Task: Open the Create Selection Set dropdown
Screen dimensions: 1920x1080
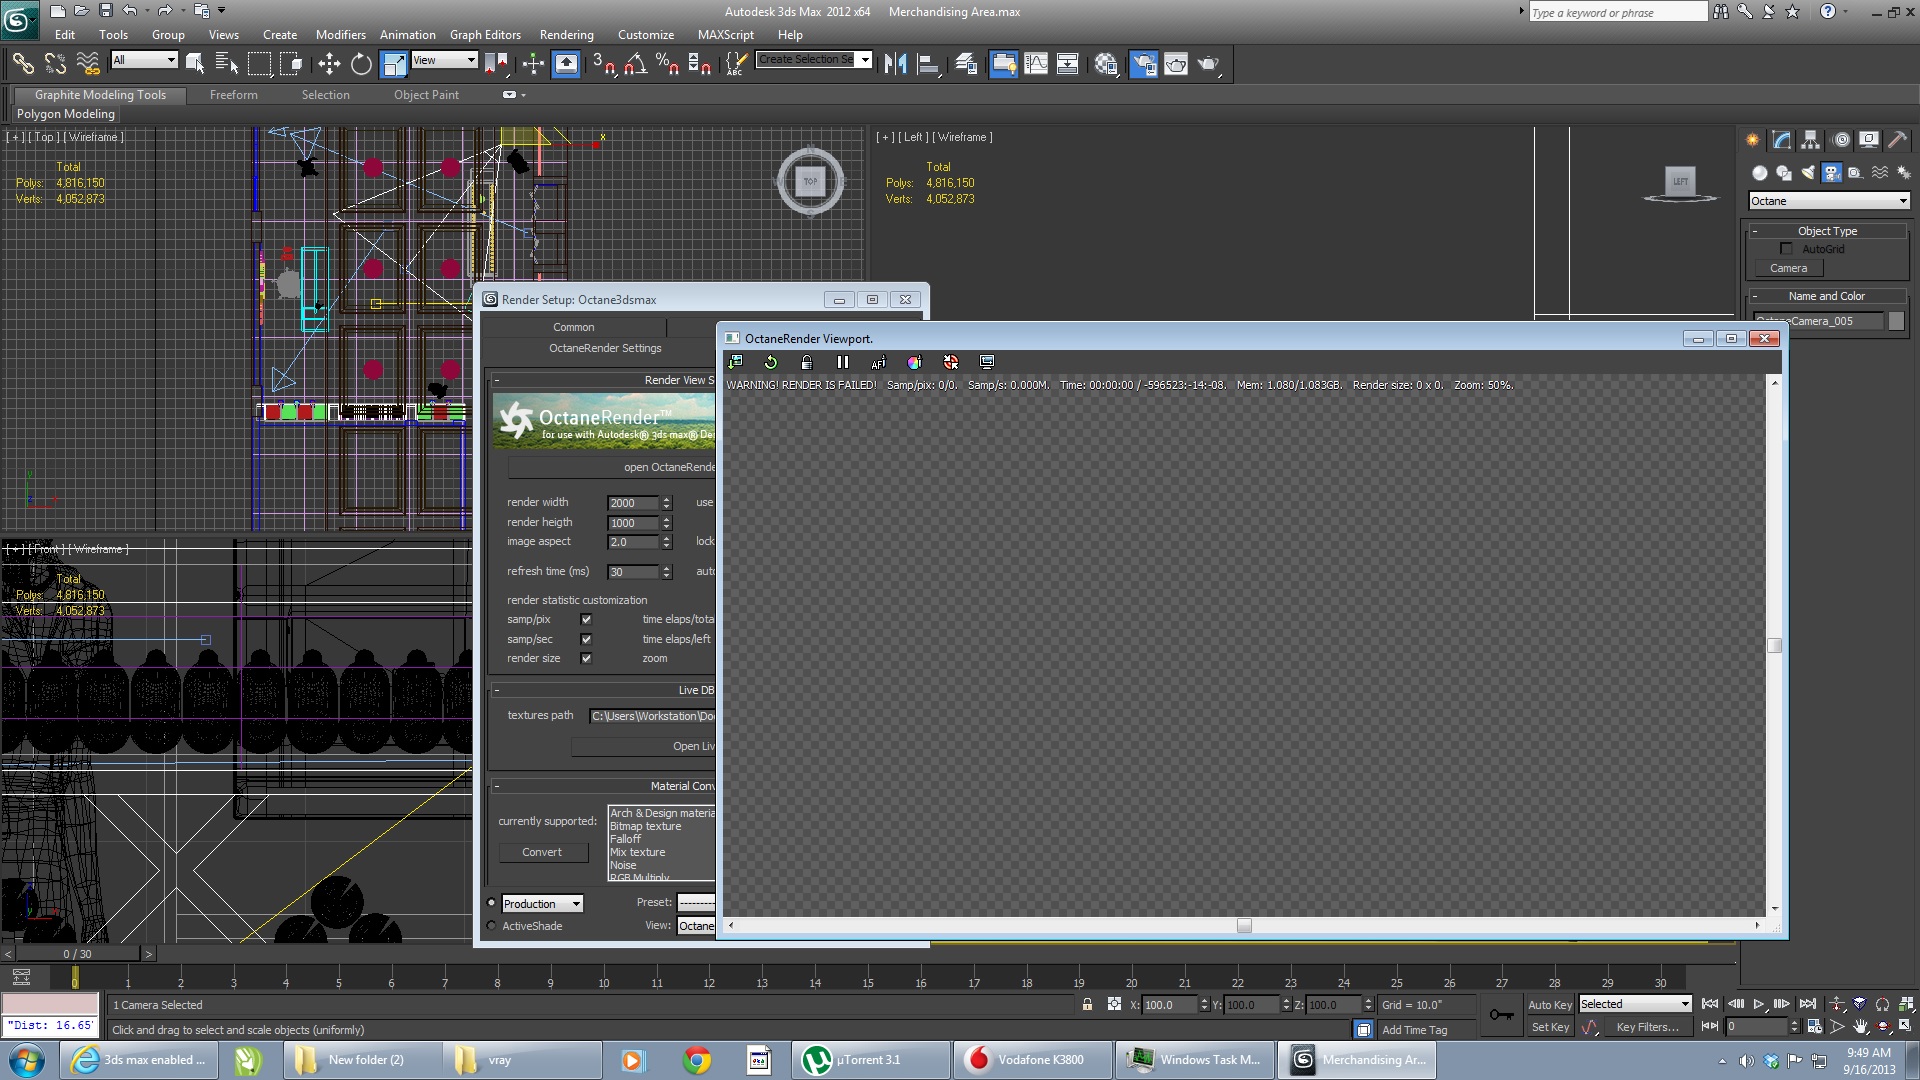Action: tap(865, 59)
